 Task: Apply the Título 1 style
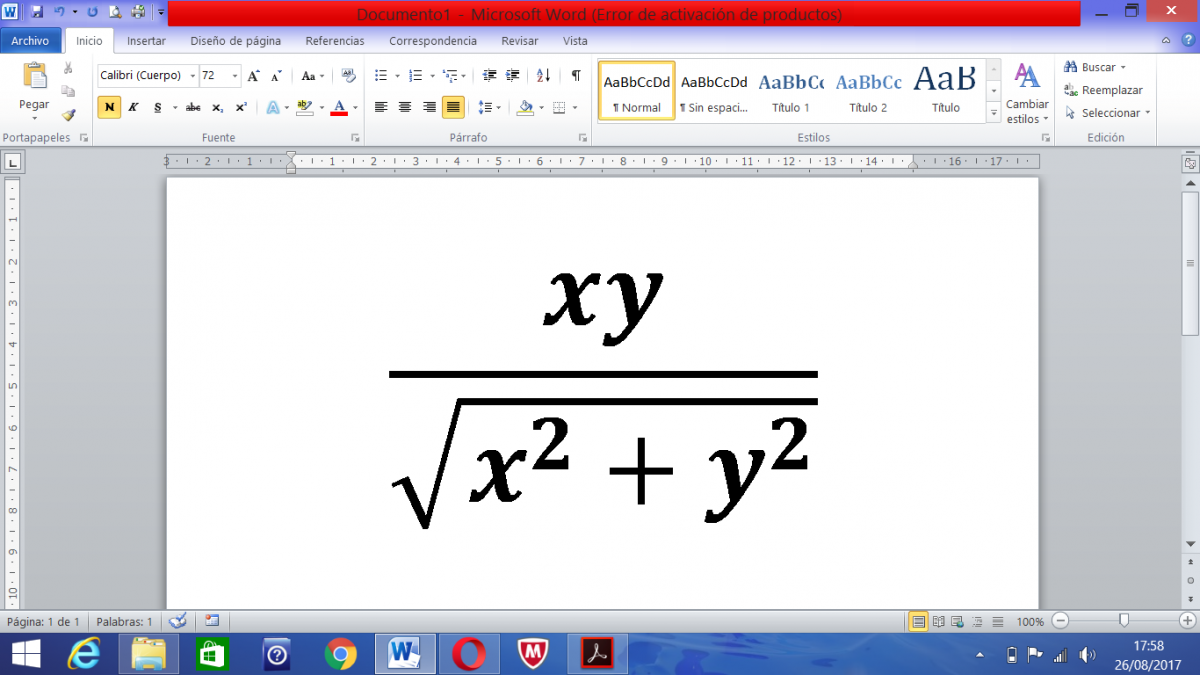pyautogui.click(x=791, y=91)
